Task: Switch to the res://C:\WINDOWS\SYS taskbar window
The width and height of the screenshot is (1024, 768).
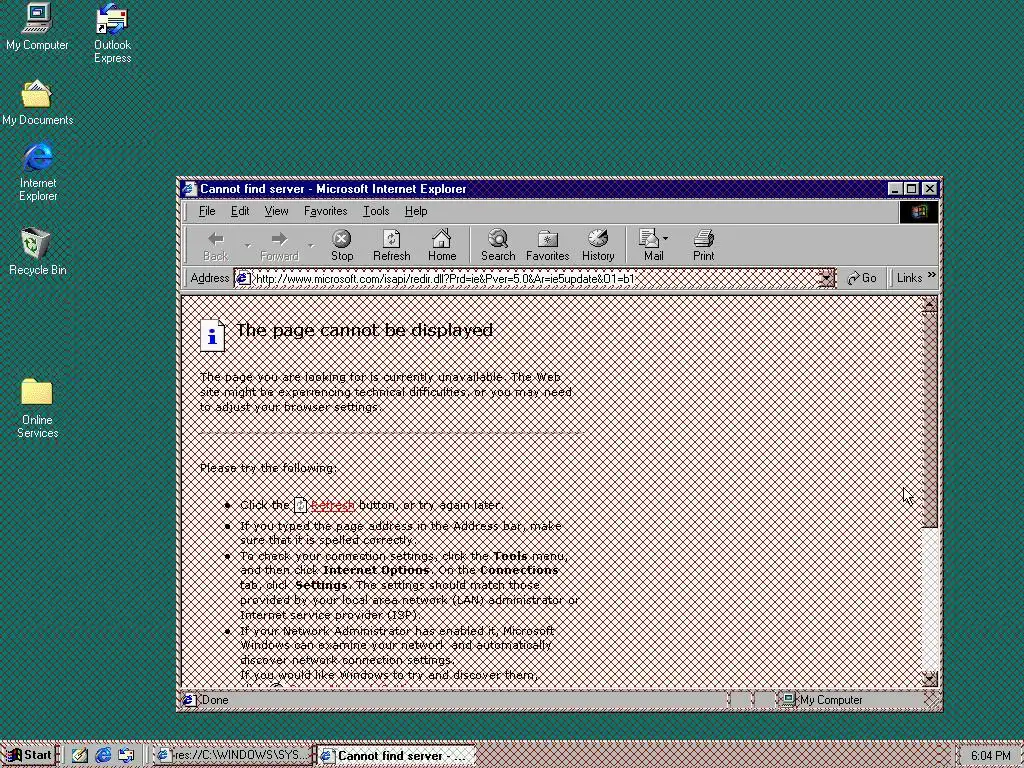Action: click(232, 756)
